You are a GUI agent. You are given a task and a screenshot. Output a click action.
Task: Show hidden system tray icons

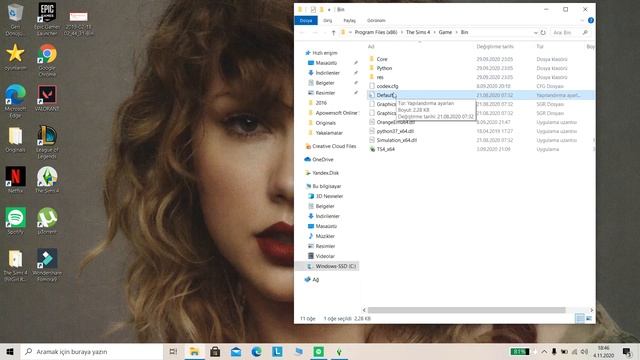coord(544,351)
